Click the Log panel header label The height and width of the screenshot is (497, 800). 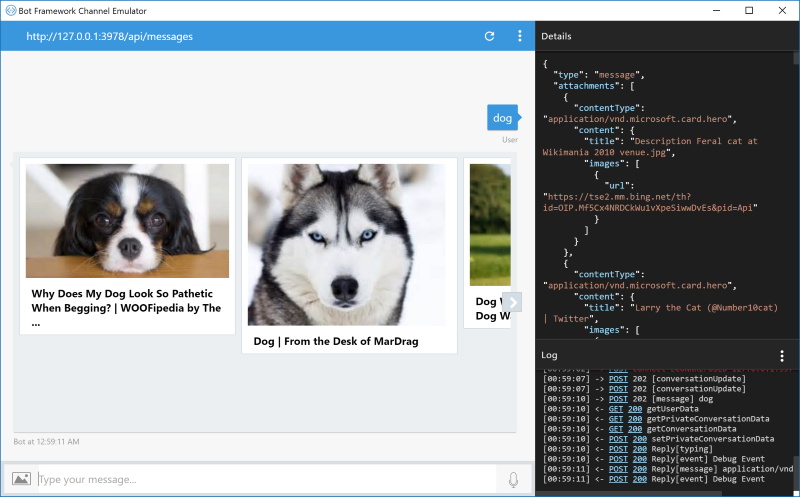[549, 355]
